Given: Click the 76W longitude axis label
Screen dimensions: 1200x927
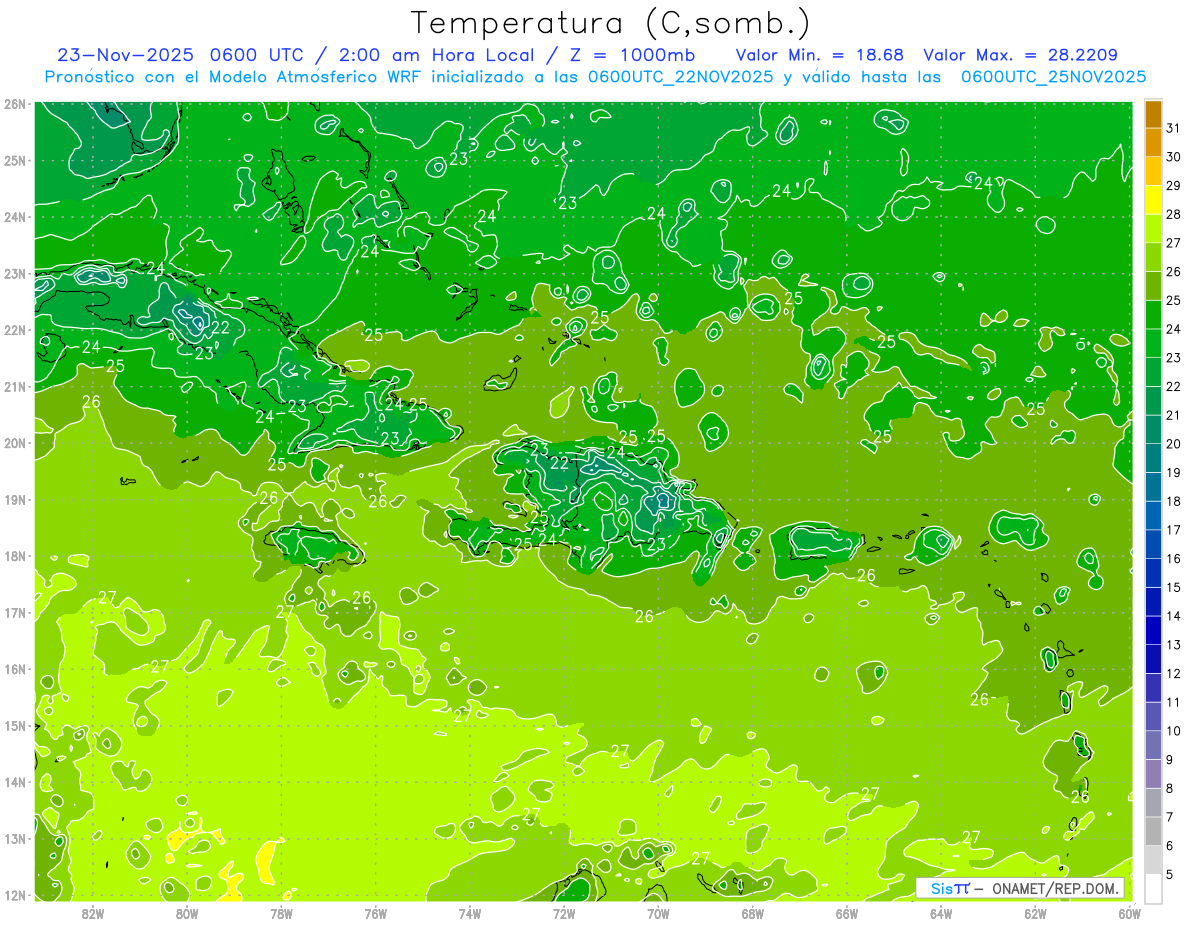Looking at the screenshot, I should (x=376, y=912).
